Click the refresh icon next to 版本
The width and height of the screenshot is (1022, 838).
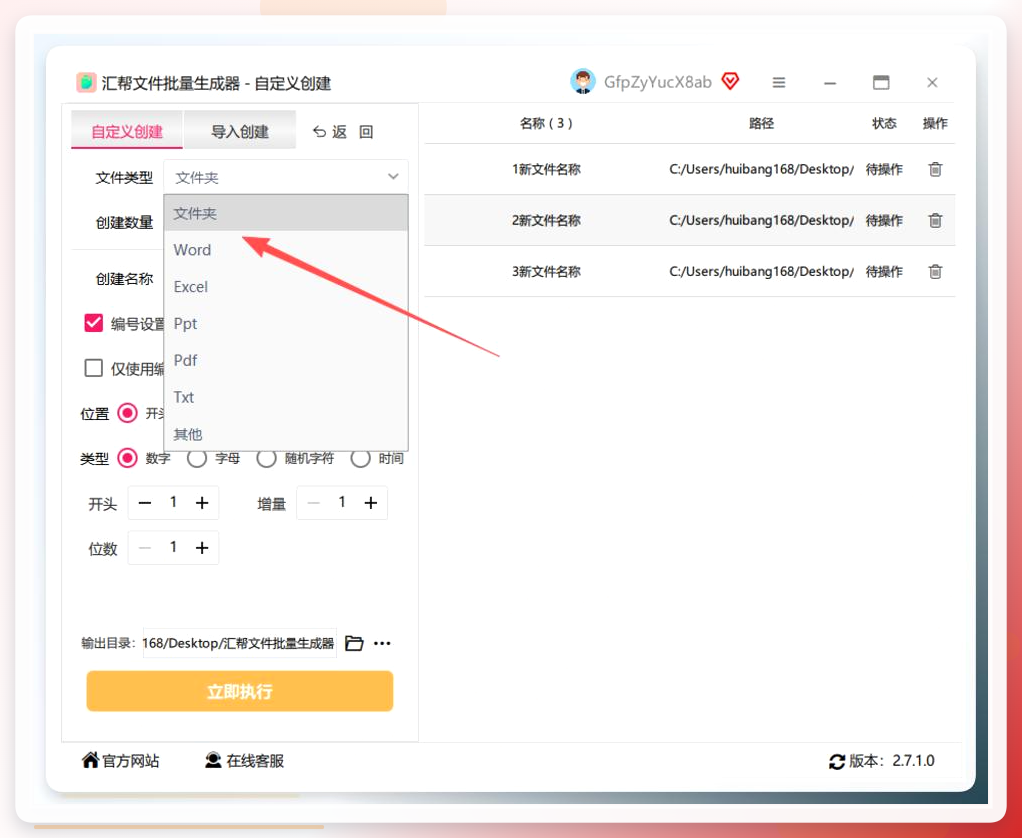tap(836, 761)
